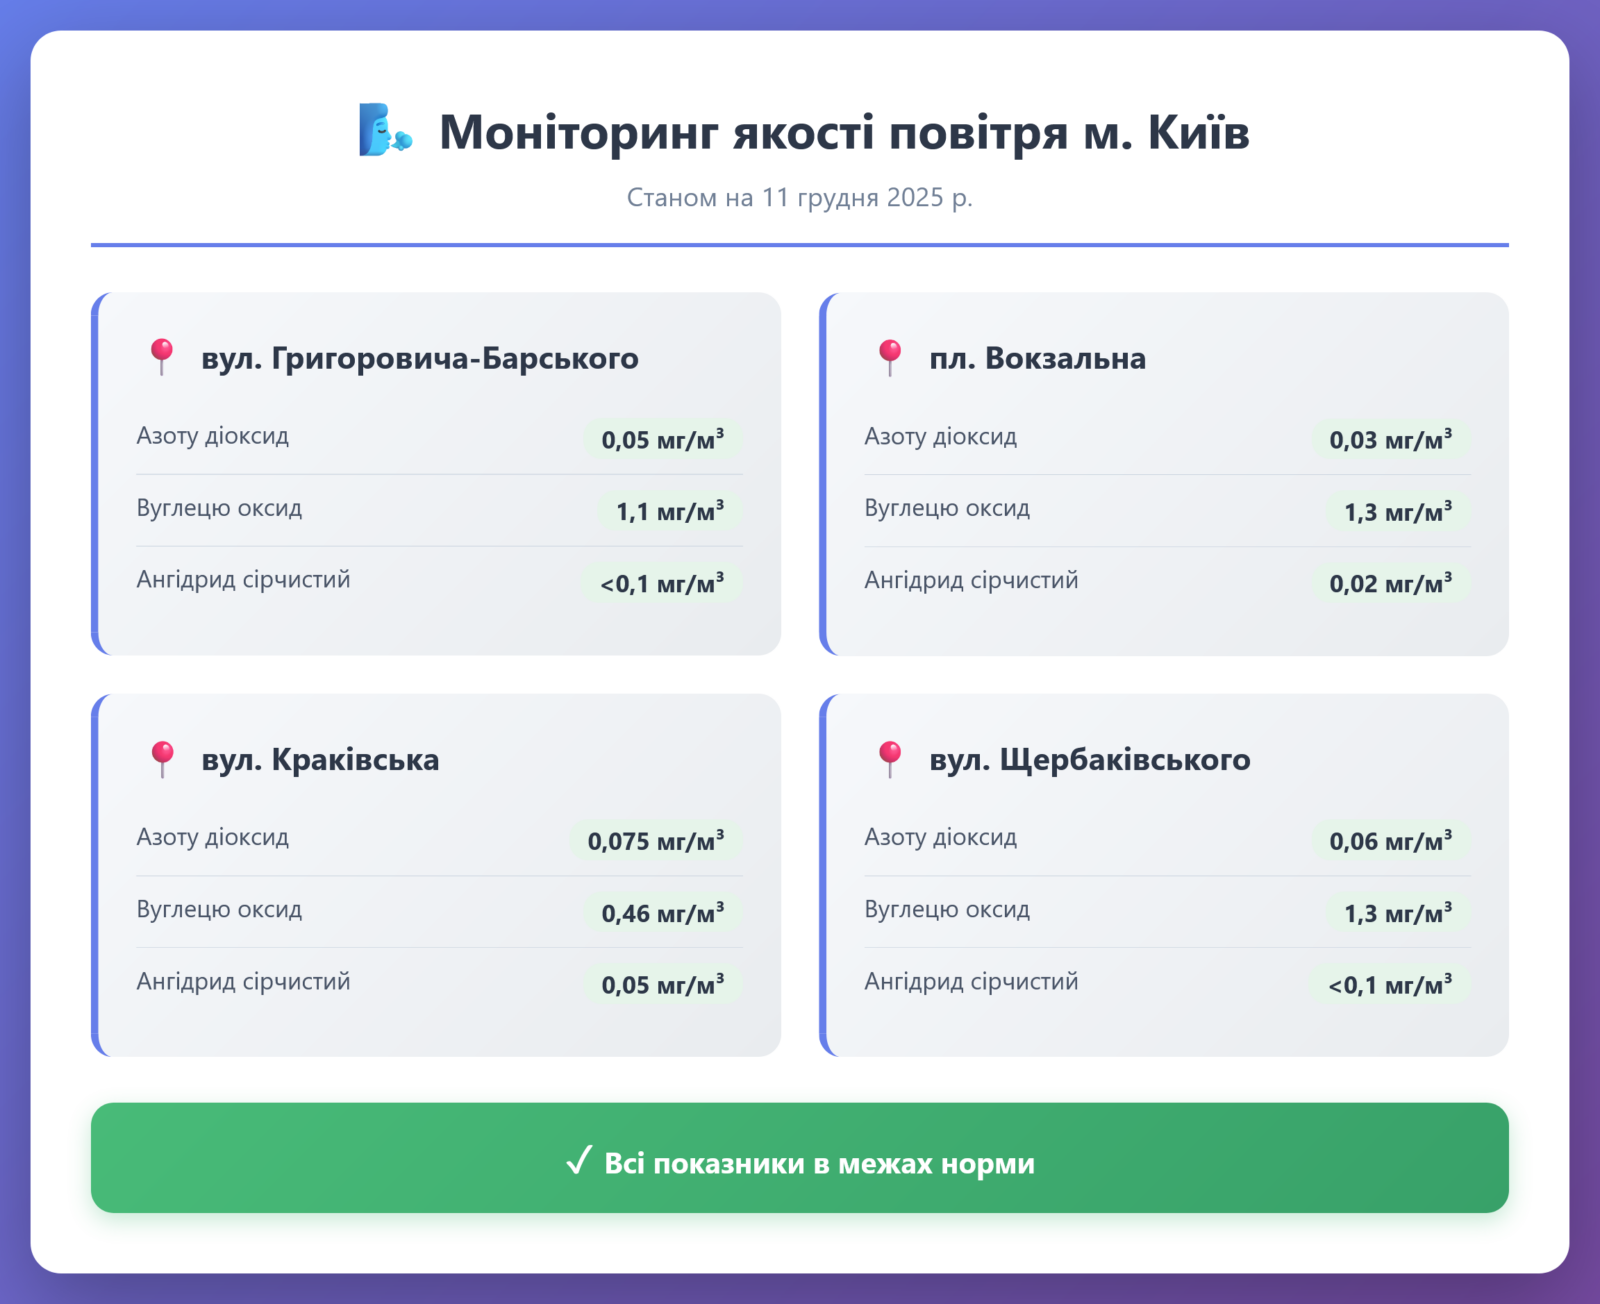Click the 1,3 мг/м³ carbon oxide badge at пл. Вокзальна
This screenshot has width=1600, height=1304.
coord(1397,512)
